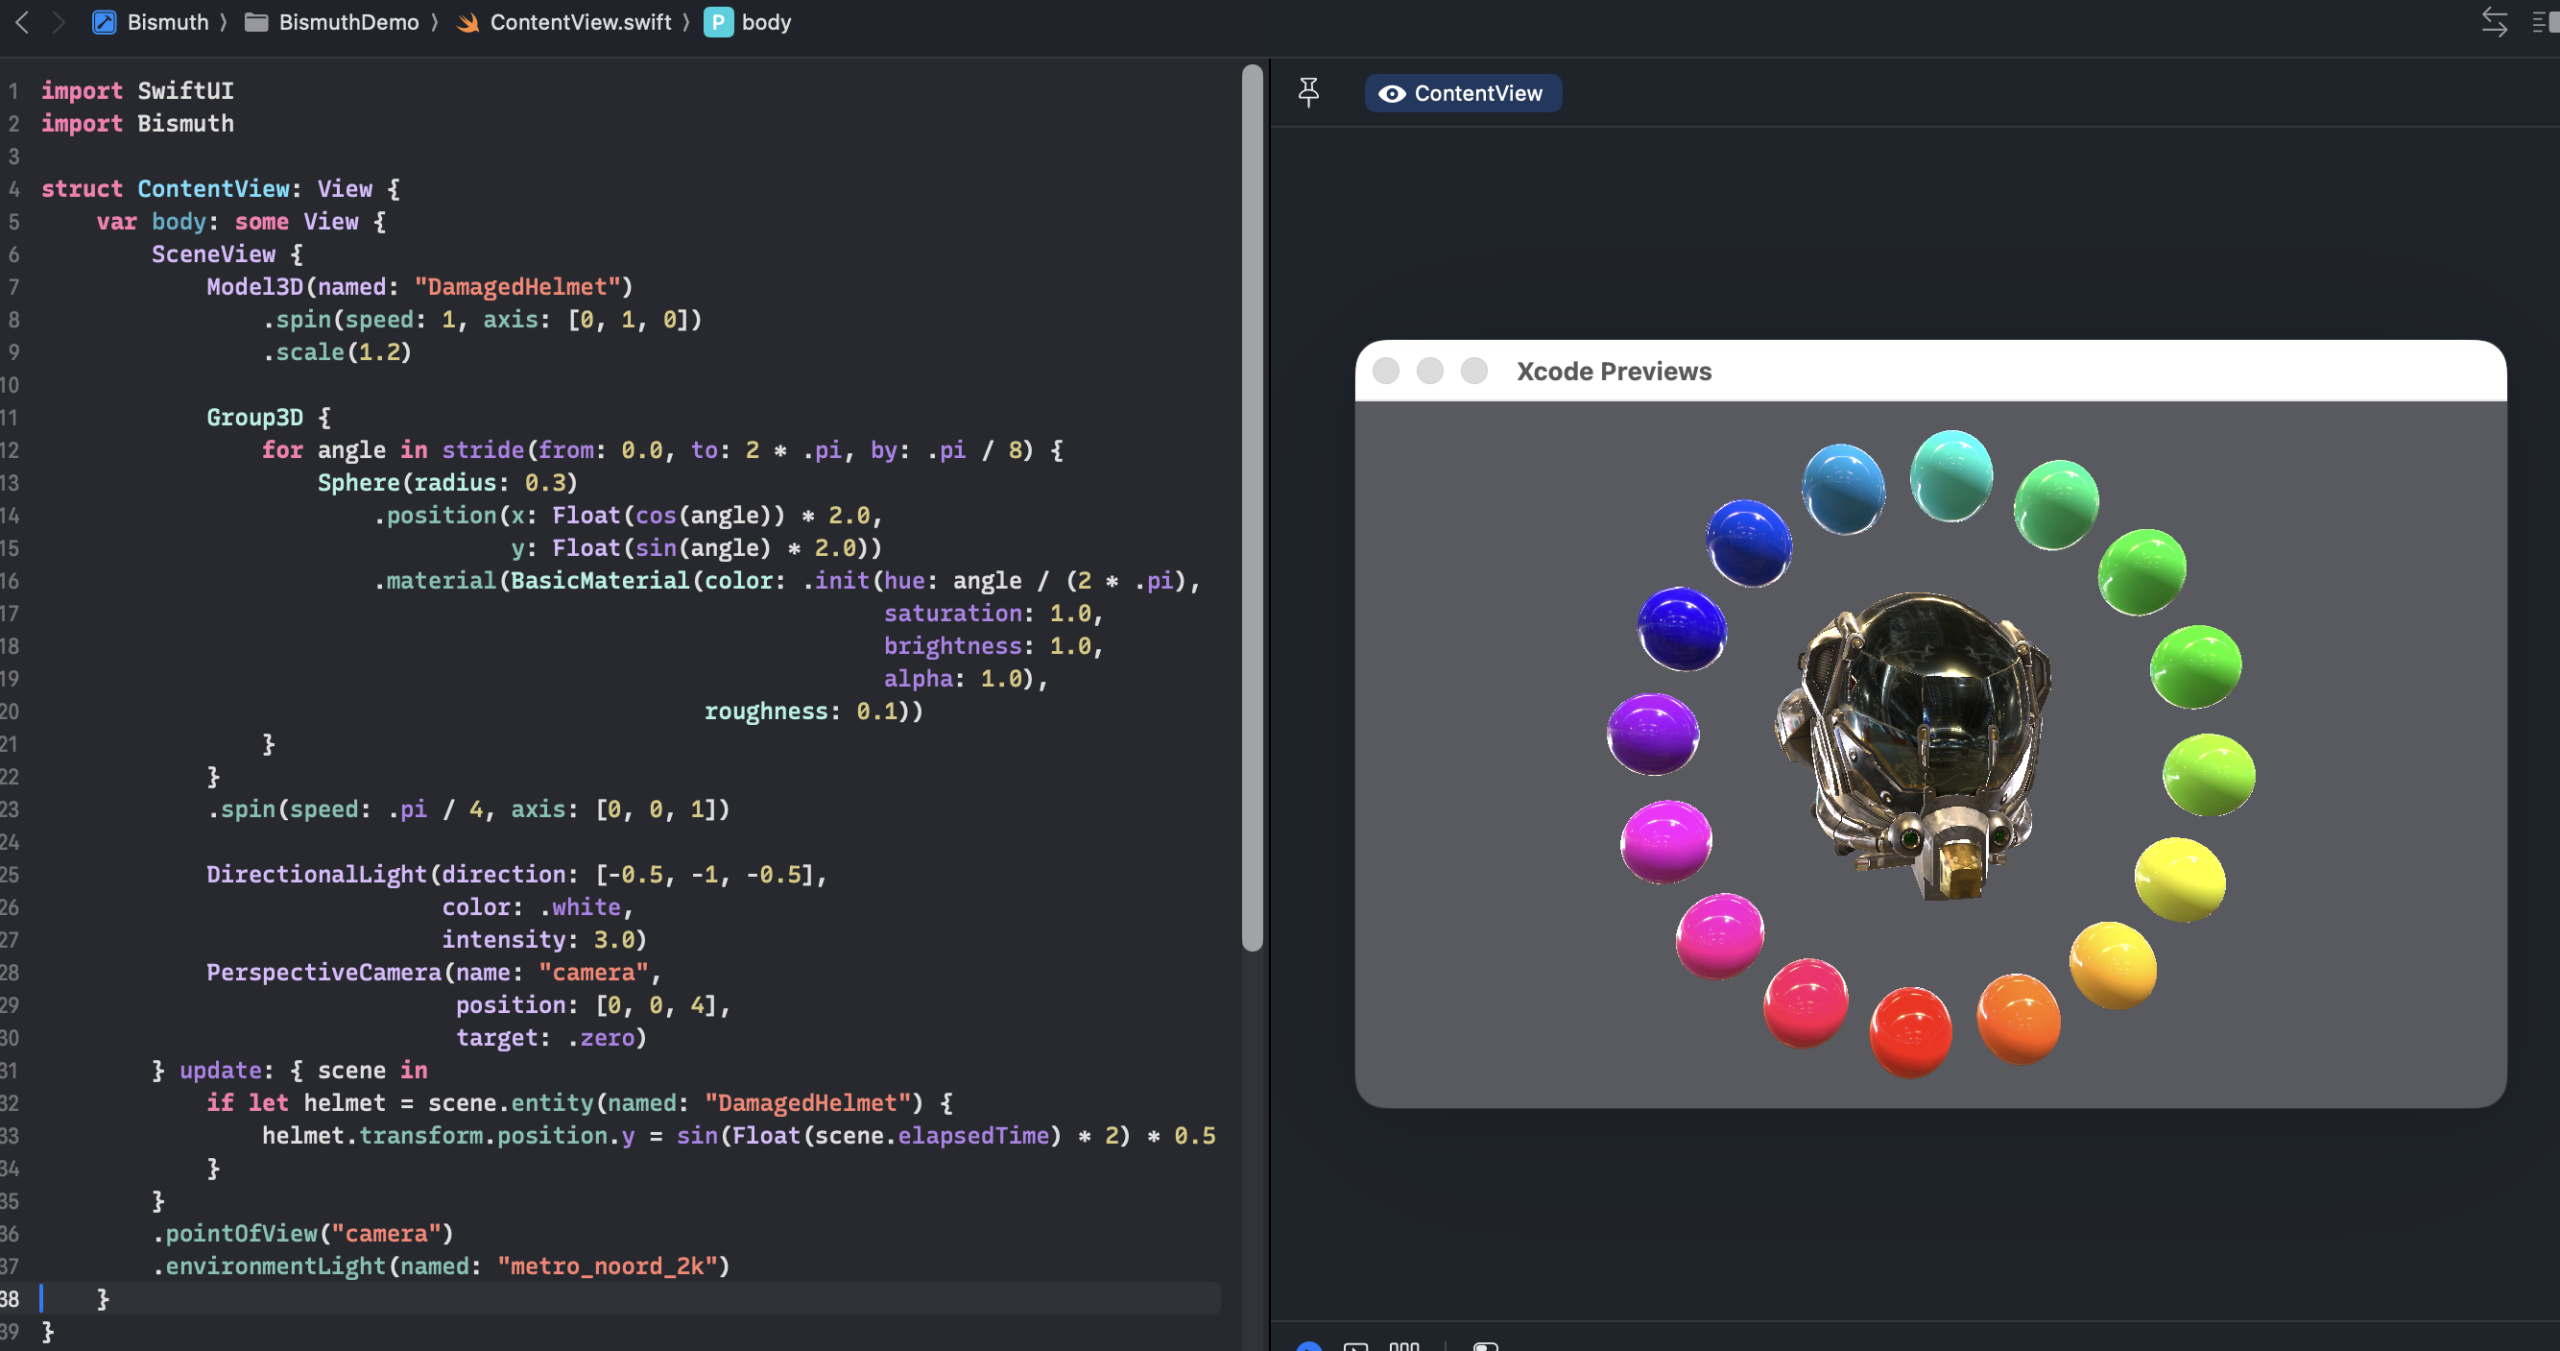Image resolution: width=2560 pixels, height=1351 pixels.
Task: Toggle the ContentView preview eye button
Action: click(1462, 93)
